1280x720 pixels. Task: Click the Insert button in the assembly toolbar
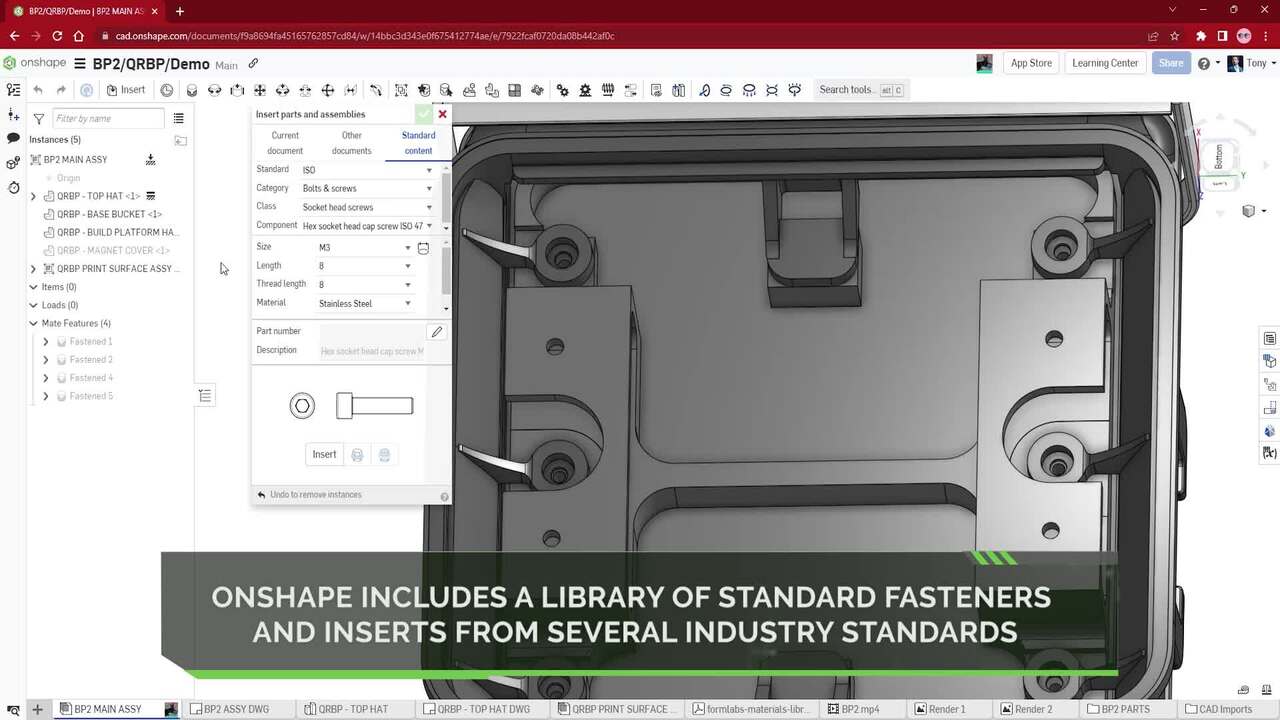click(126, 90)
